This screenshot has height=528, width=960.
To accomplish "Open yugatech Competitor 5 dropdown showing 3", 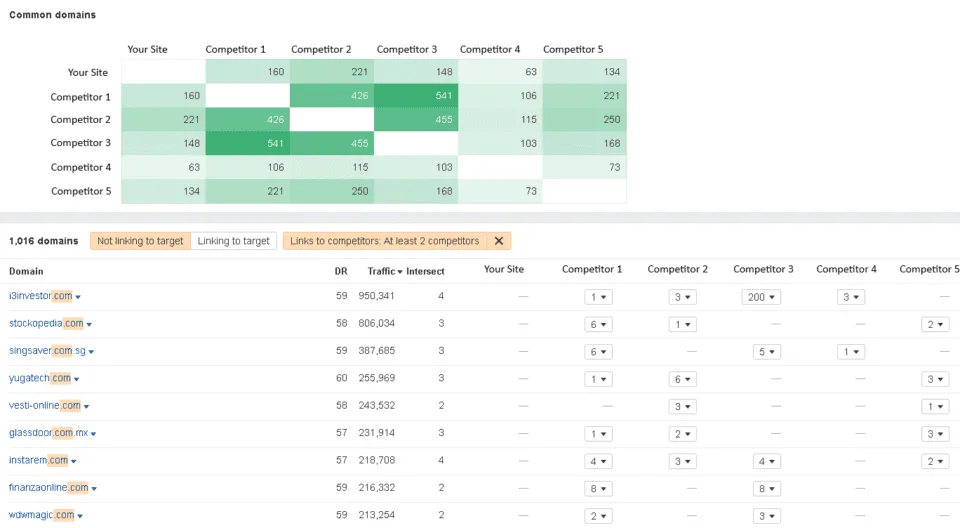I will (935, 379).
